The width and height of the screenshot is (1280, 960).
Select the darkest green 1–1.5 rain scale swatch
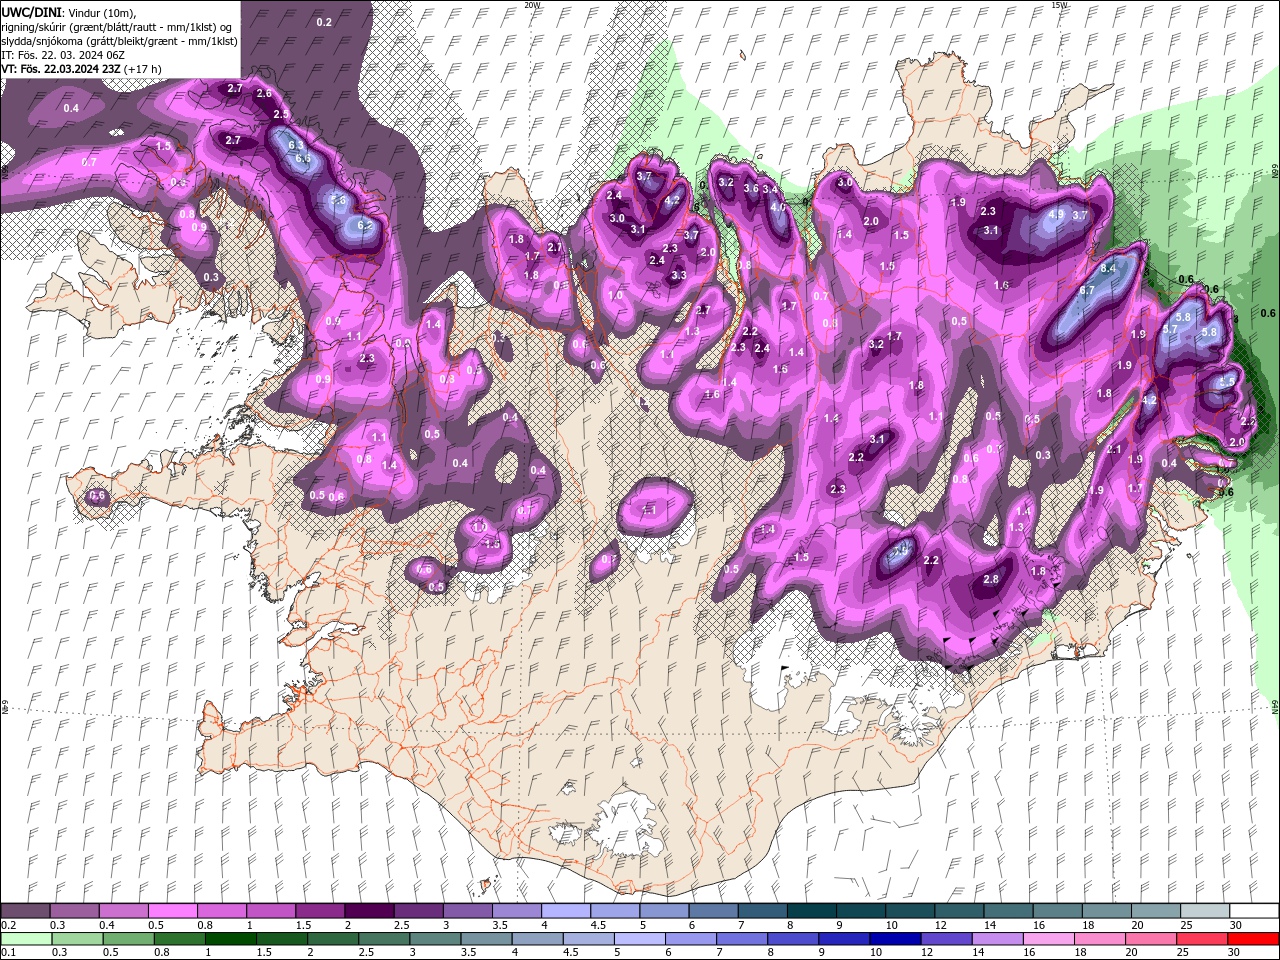231,939
